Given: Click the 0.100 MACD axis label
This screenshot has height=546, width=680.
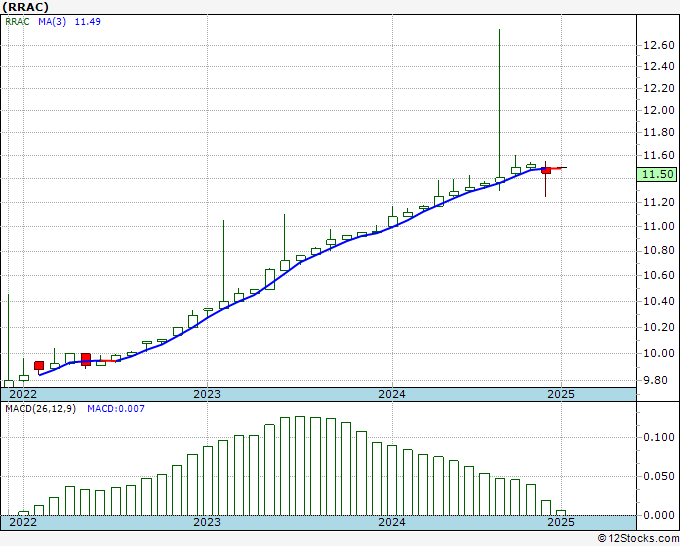Looking at the screenshot, I should pyautogui.click(x=656, y=438).
